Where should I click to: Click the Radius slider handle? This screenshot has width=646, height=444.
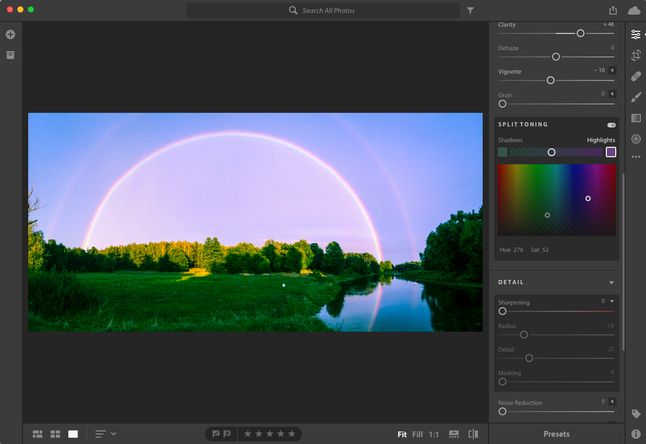(524, 335)
